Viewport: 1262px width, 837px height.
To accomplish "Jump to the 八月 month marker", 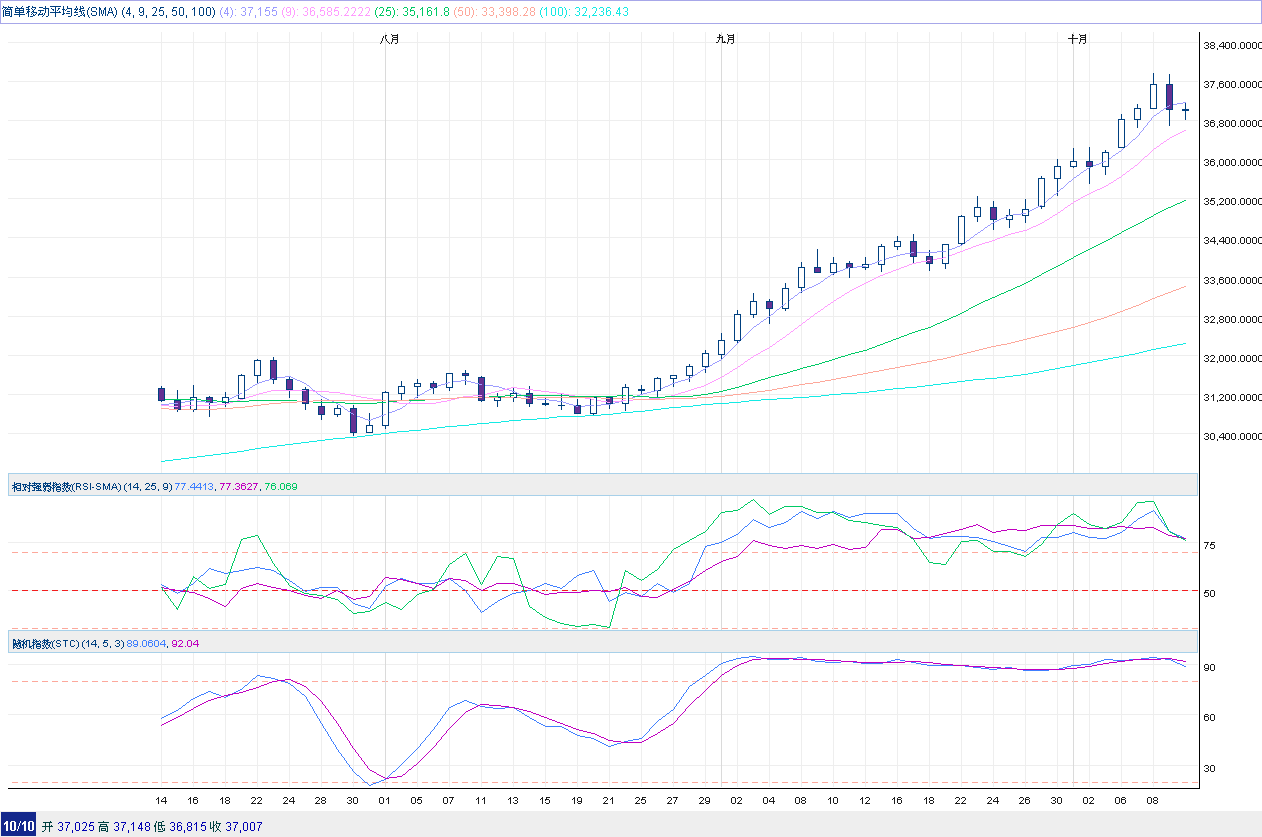I will tap(389, 39).
